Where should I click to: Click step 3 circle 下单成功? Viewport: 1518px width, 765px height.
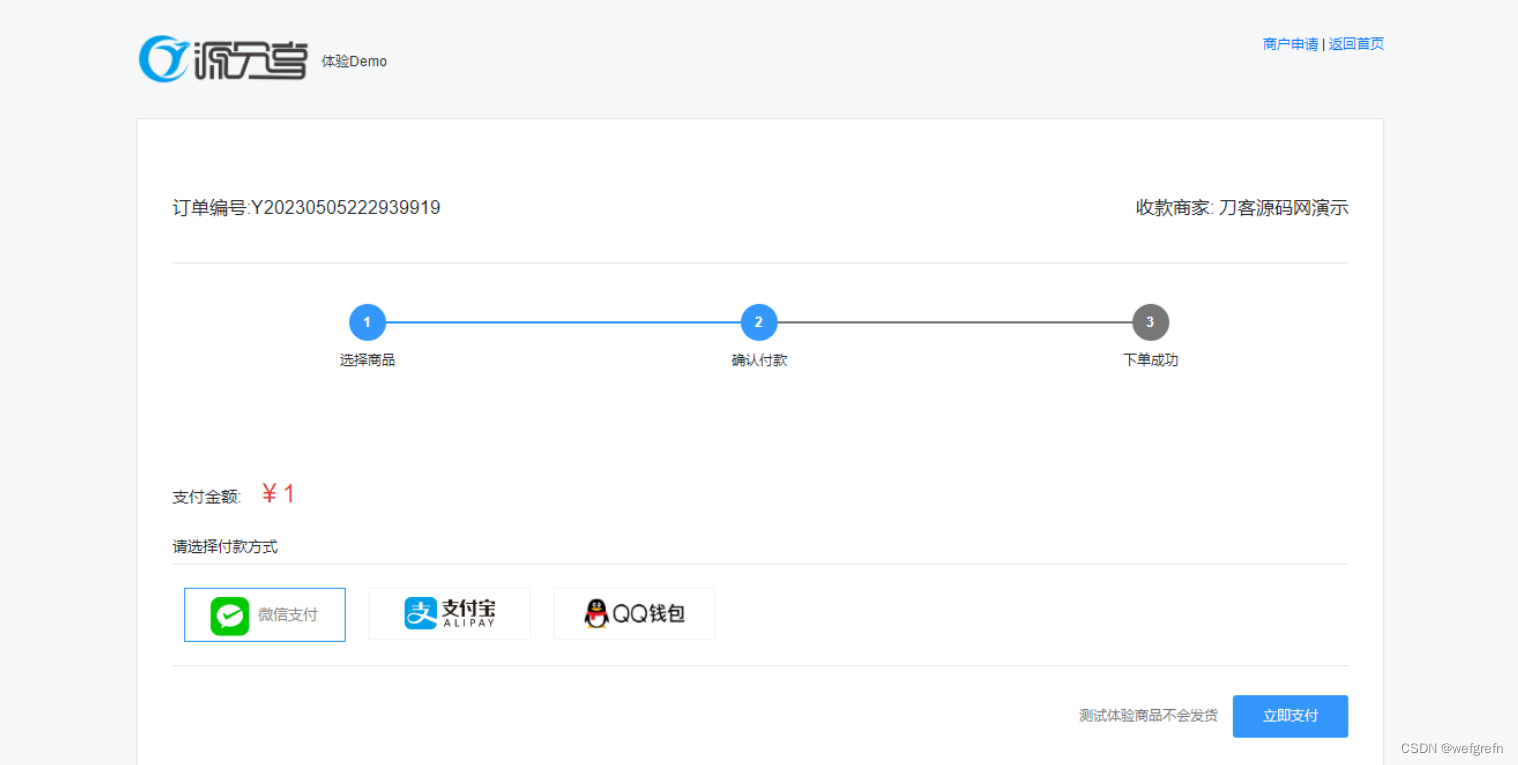pos(1150,322)
